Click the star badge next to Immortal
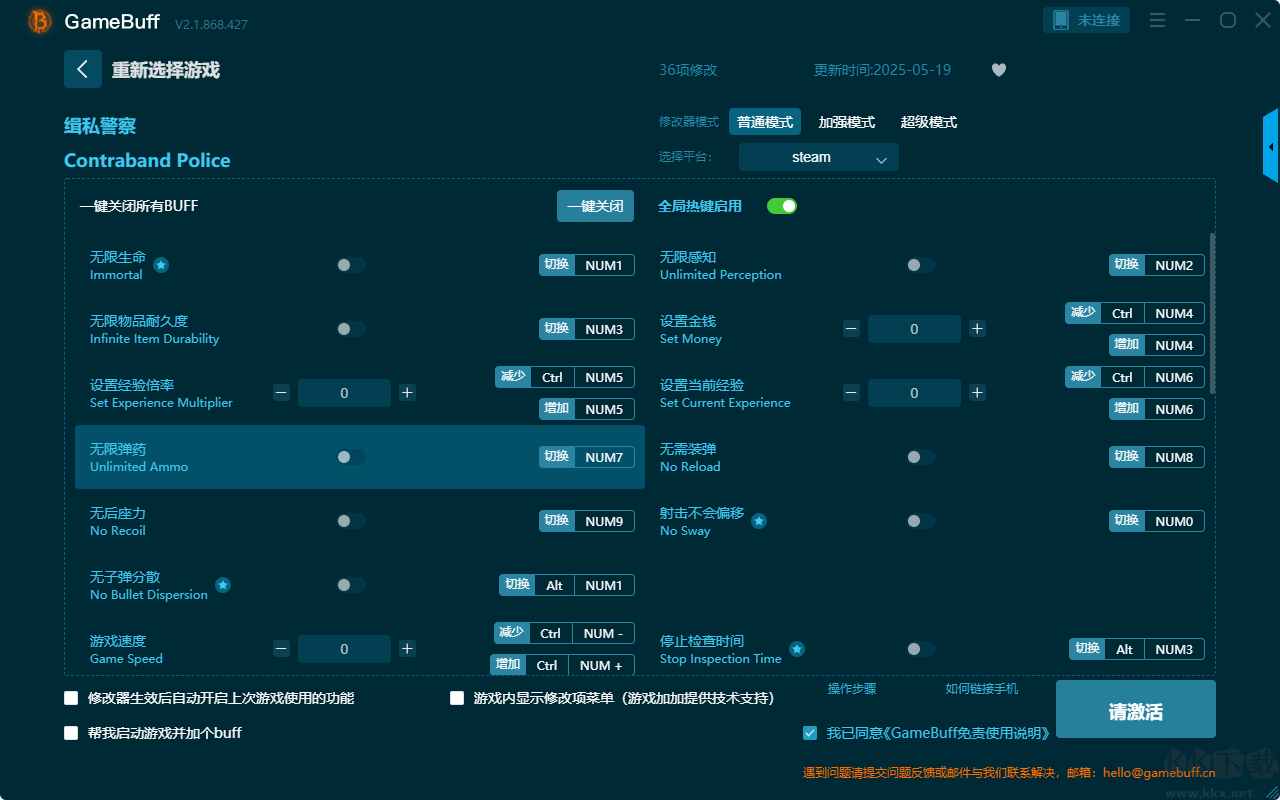The image size is (1280, 800). (x=161, y=265)
